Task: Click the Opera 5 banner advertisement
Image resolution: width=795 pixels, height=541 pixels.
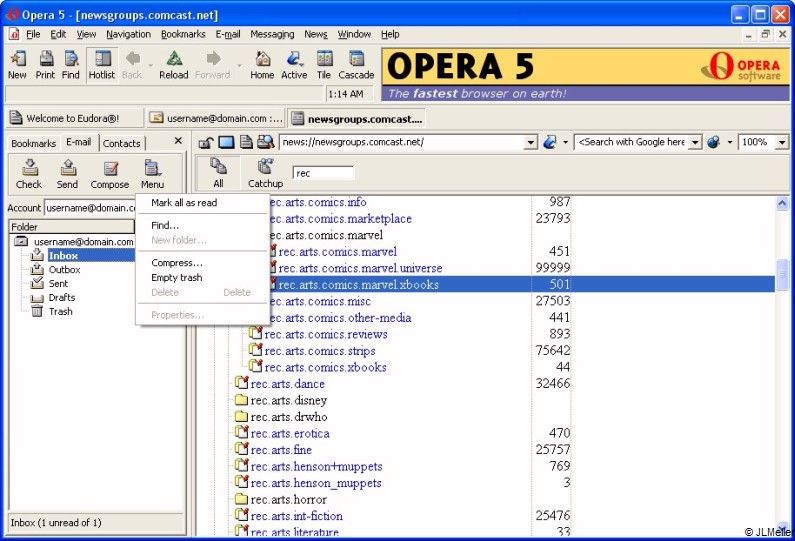Action: [x=585, y=75]
